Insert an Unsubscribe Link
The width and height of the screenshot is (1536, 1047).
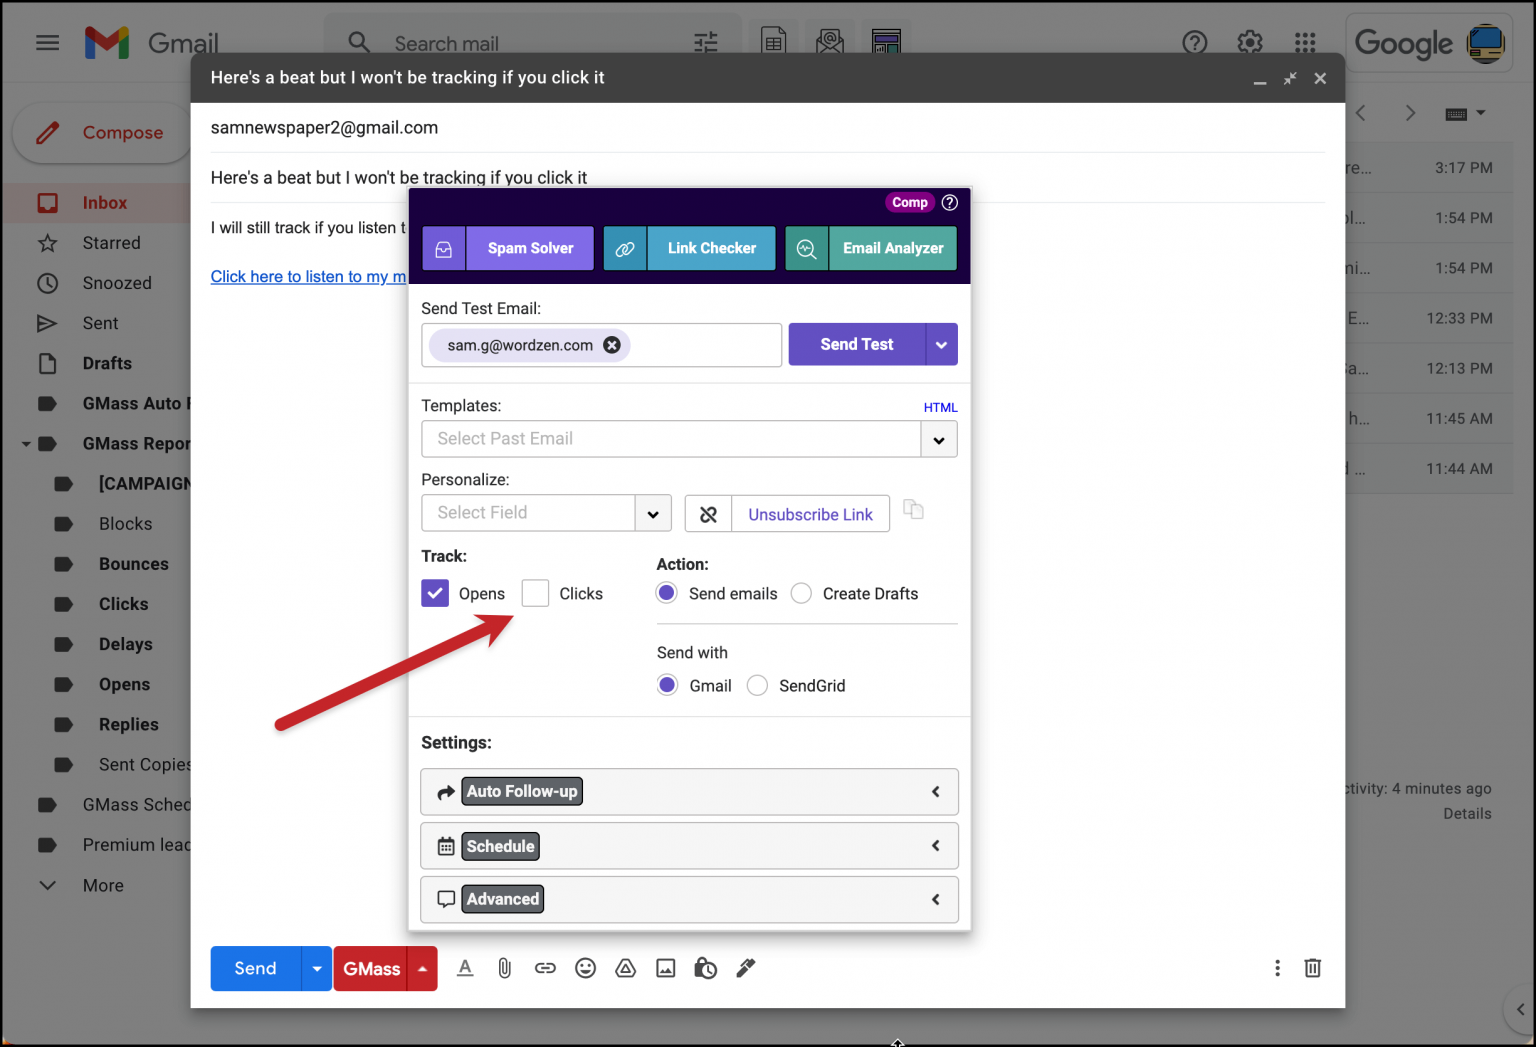(810, 513)
